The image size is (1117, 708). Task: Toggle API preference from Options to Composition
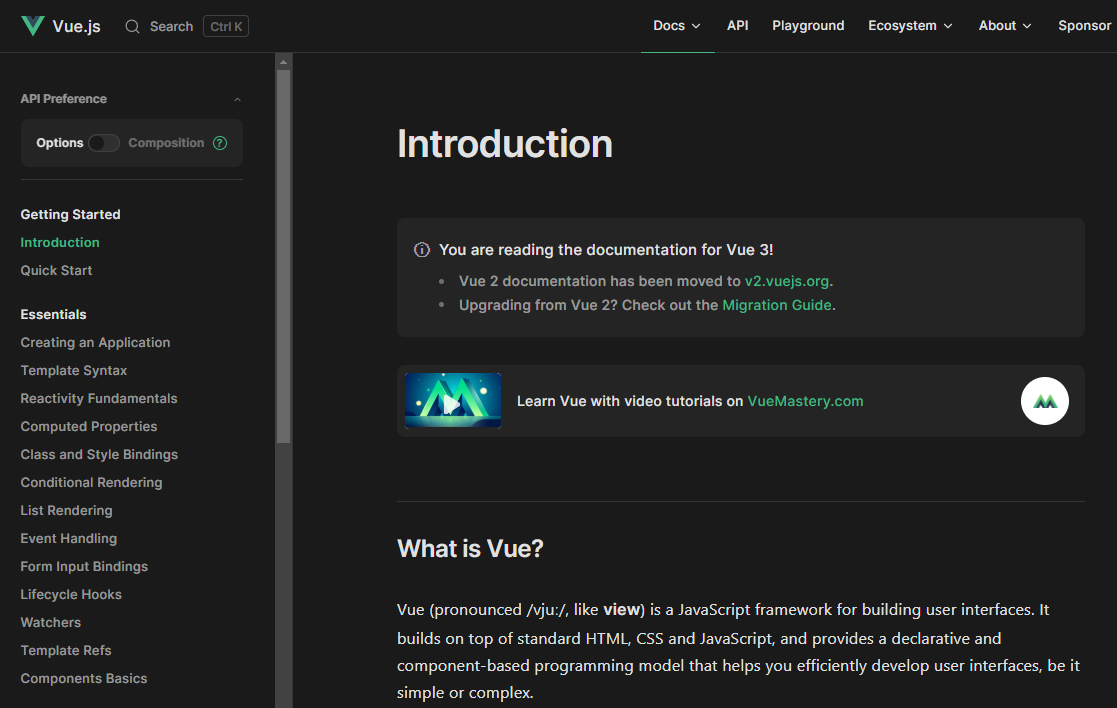[105, 143]
